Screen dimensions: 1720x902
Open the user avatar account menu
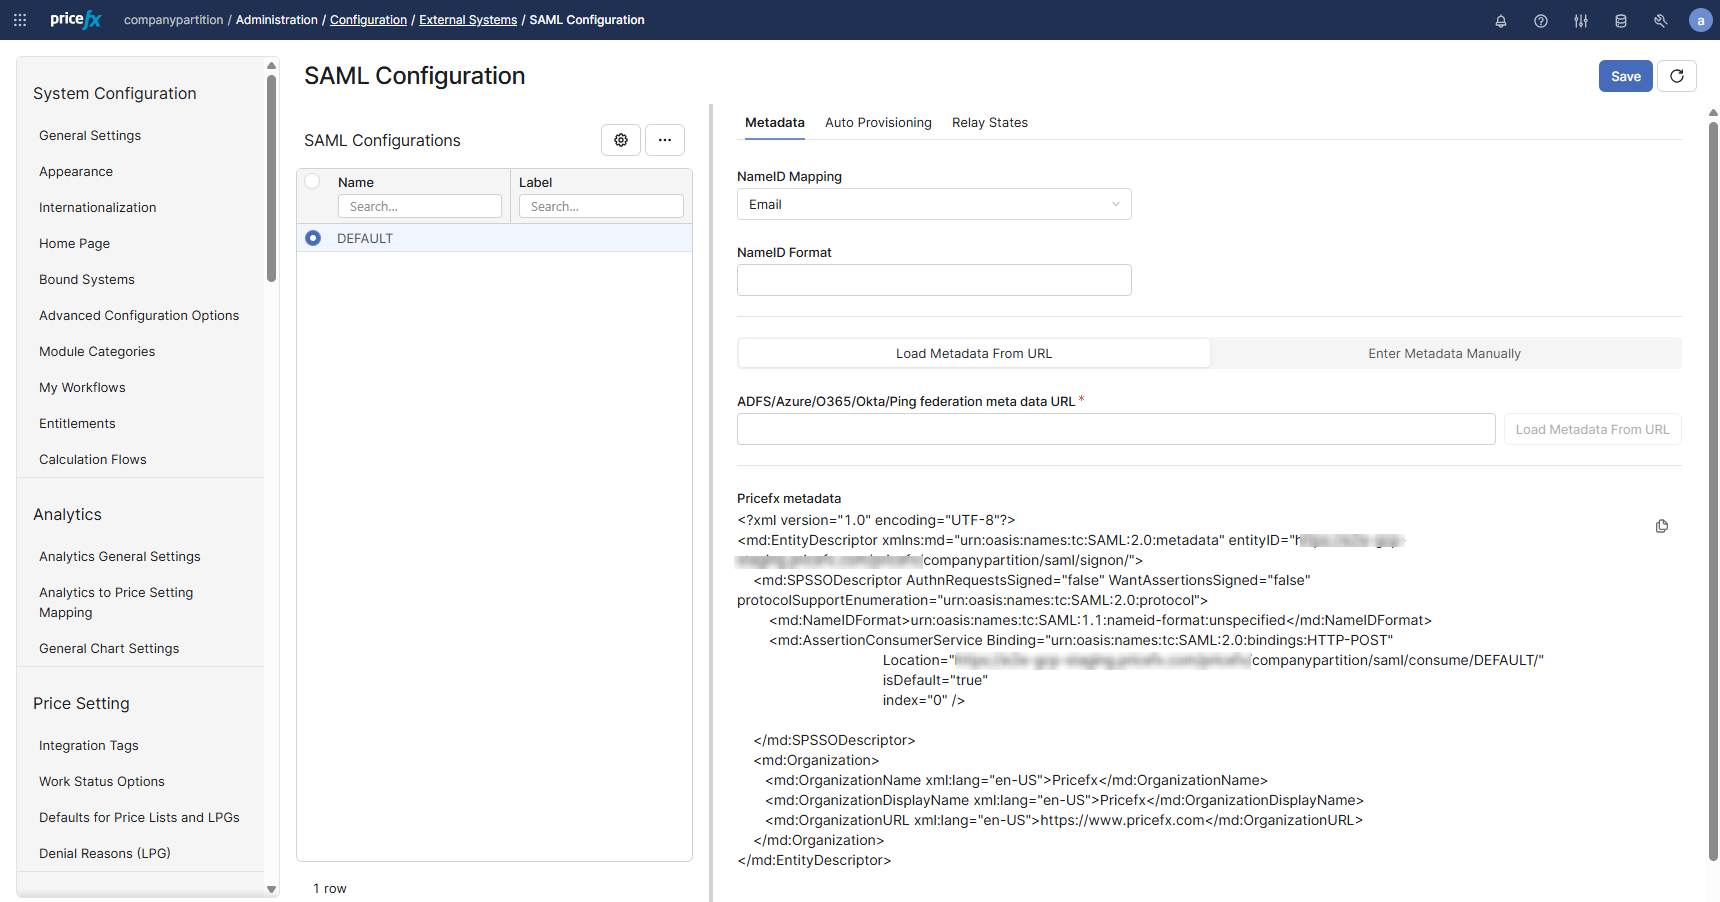click(x=1700, y=20)
